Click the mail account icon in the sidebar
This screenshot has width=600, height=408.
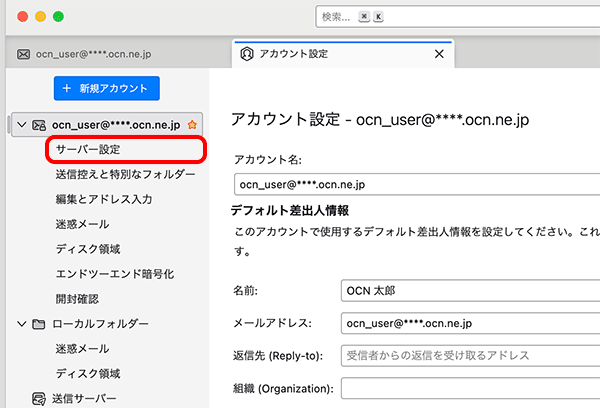pyautogui.click(x=40, y=125)
